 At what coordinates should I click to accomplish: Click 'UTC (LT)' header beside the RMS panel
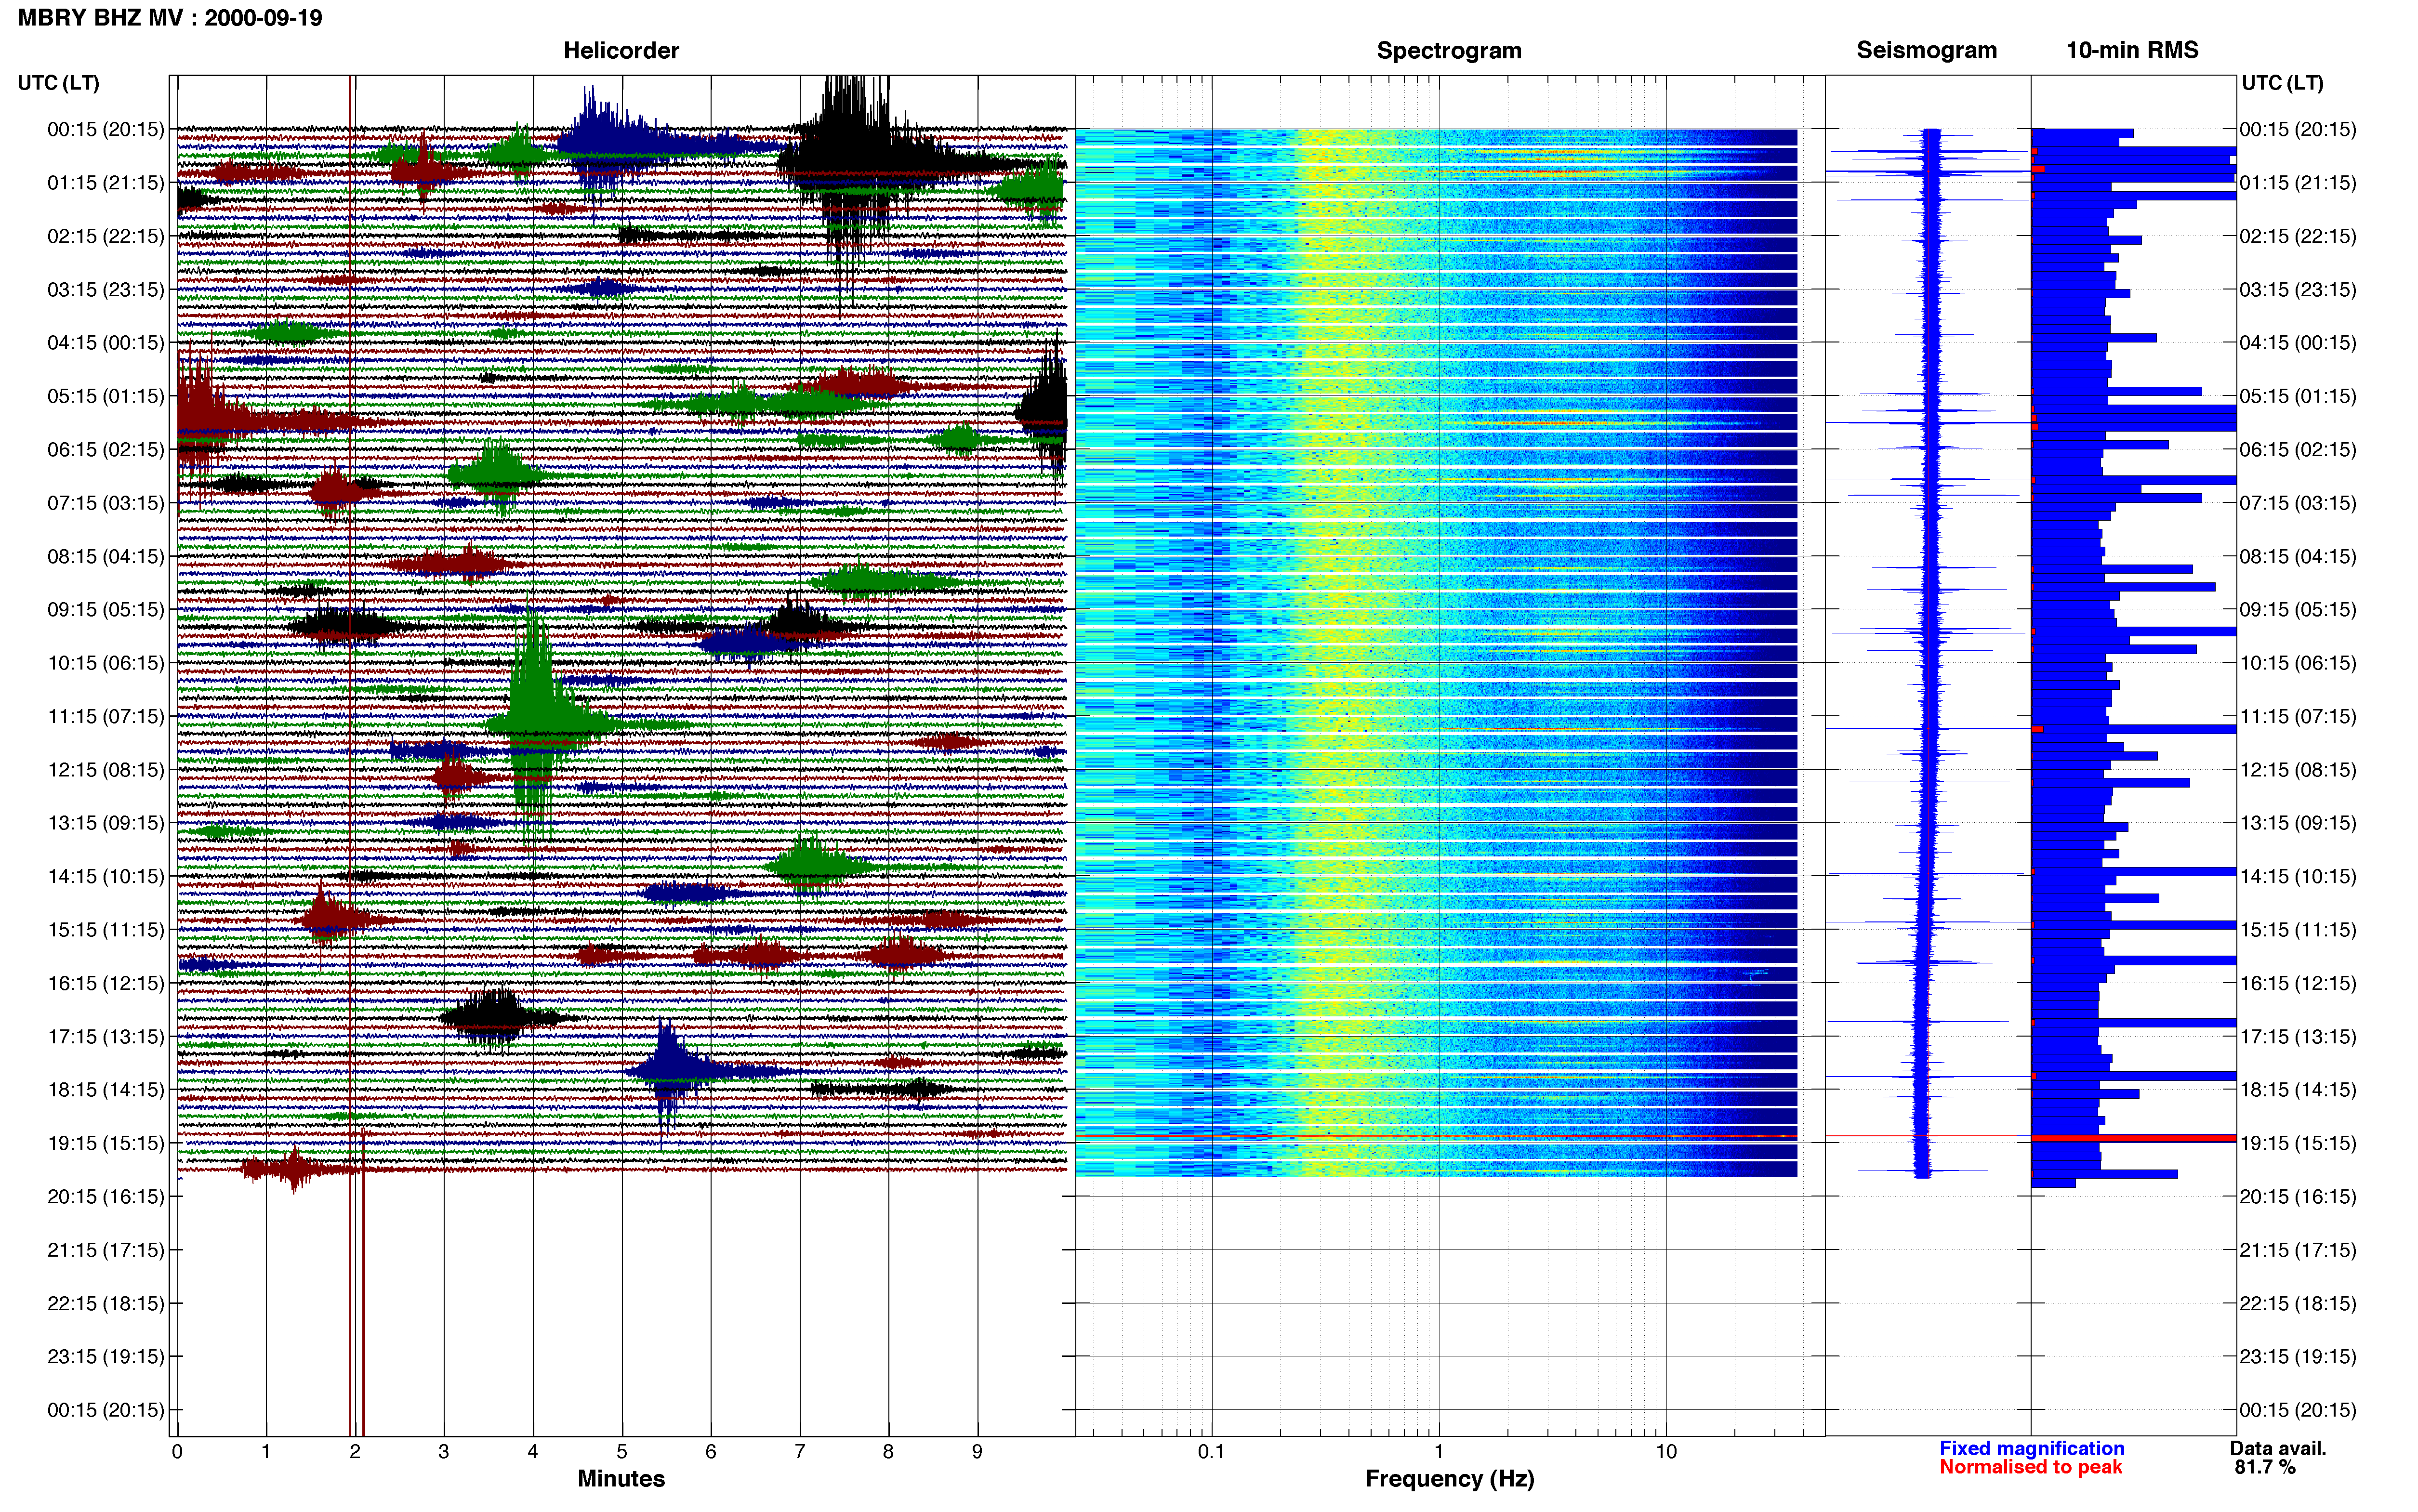[x=2282, y=83]
